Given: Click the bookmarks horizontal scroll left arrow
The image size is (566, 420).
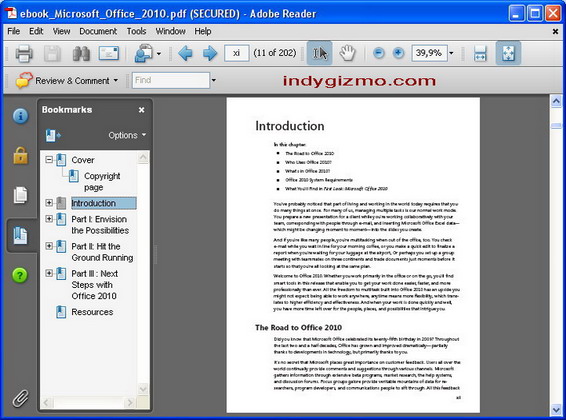Looking at the screenshot, I should pyautogui.click(x=47, y=402).
